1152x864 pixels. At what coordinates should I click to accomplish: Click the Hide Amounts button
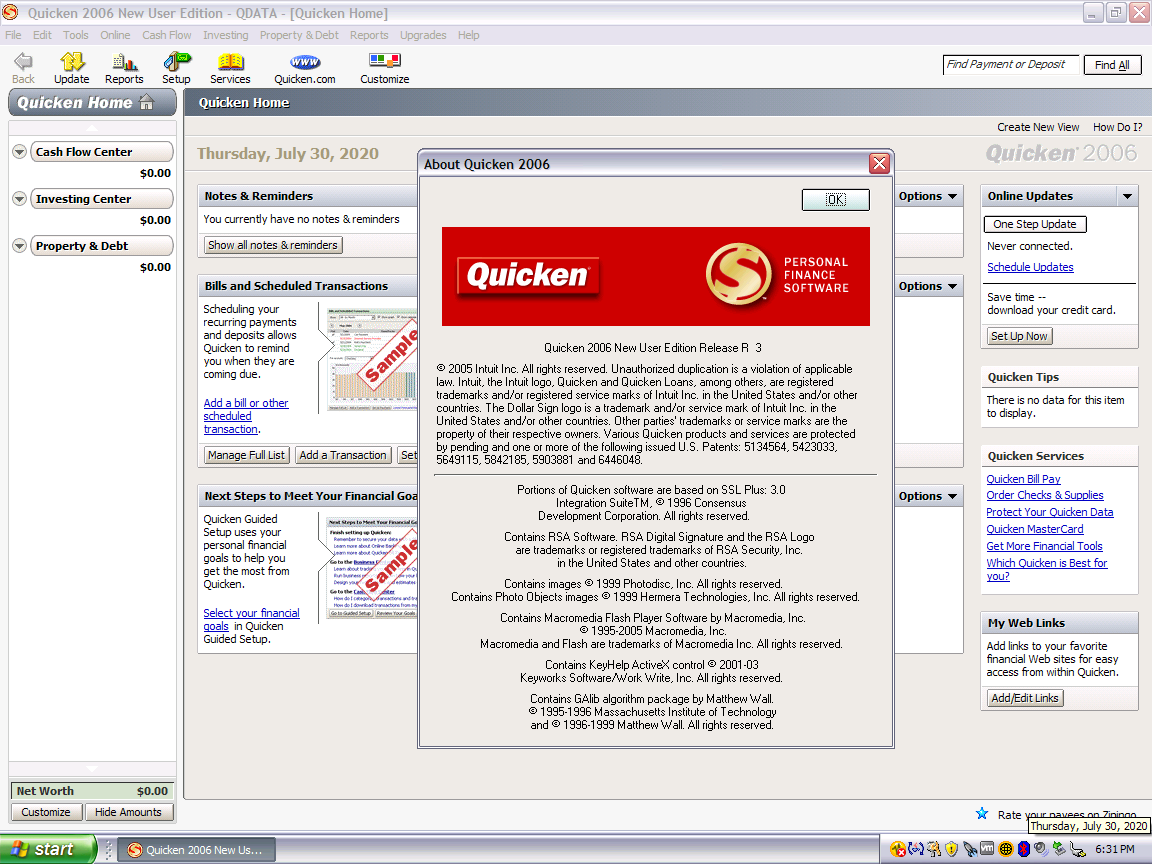tap(128, 812)
